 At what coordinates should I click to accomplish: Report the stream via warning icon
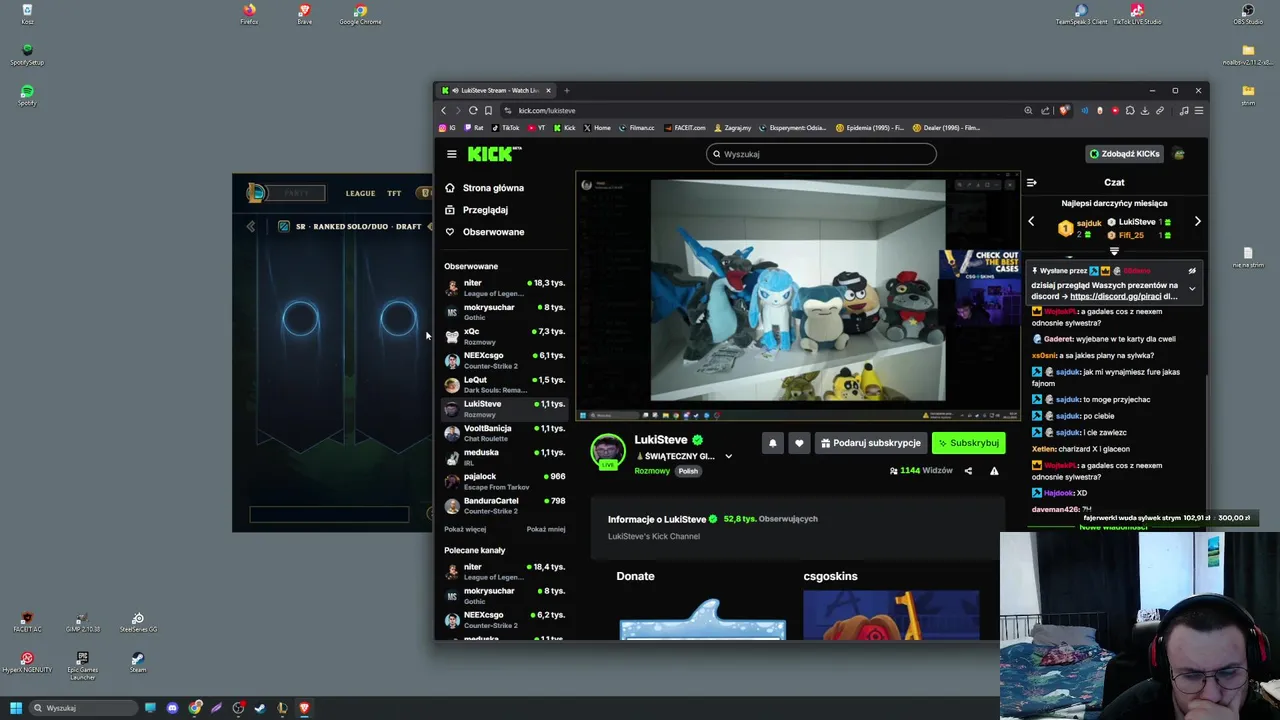(994, 470)
